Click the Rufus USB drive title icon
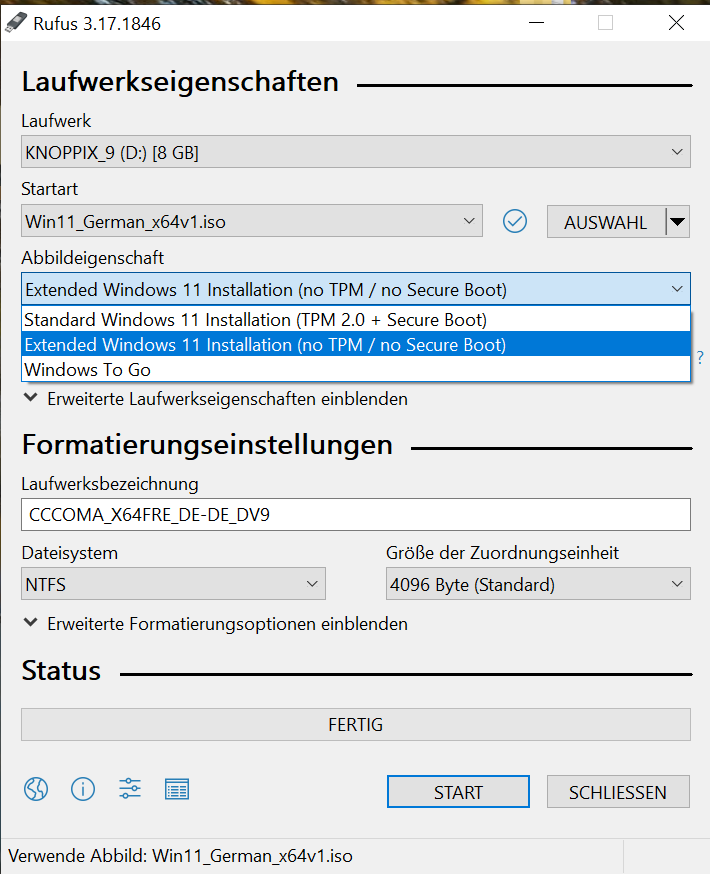The height and width of the screenshot is (874, 710). point(15,23)
